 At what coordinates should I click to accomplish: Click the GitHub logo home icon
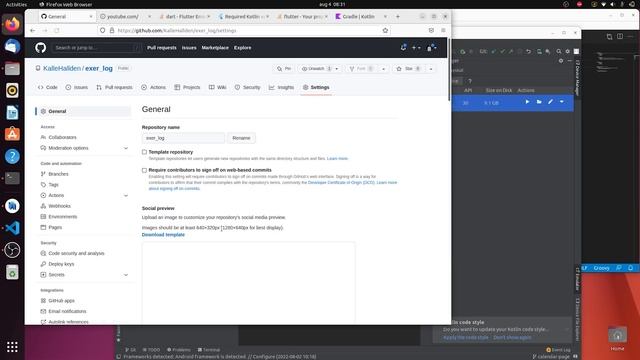tap(40, 48)
